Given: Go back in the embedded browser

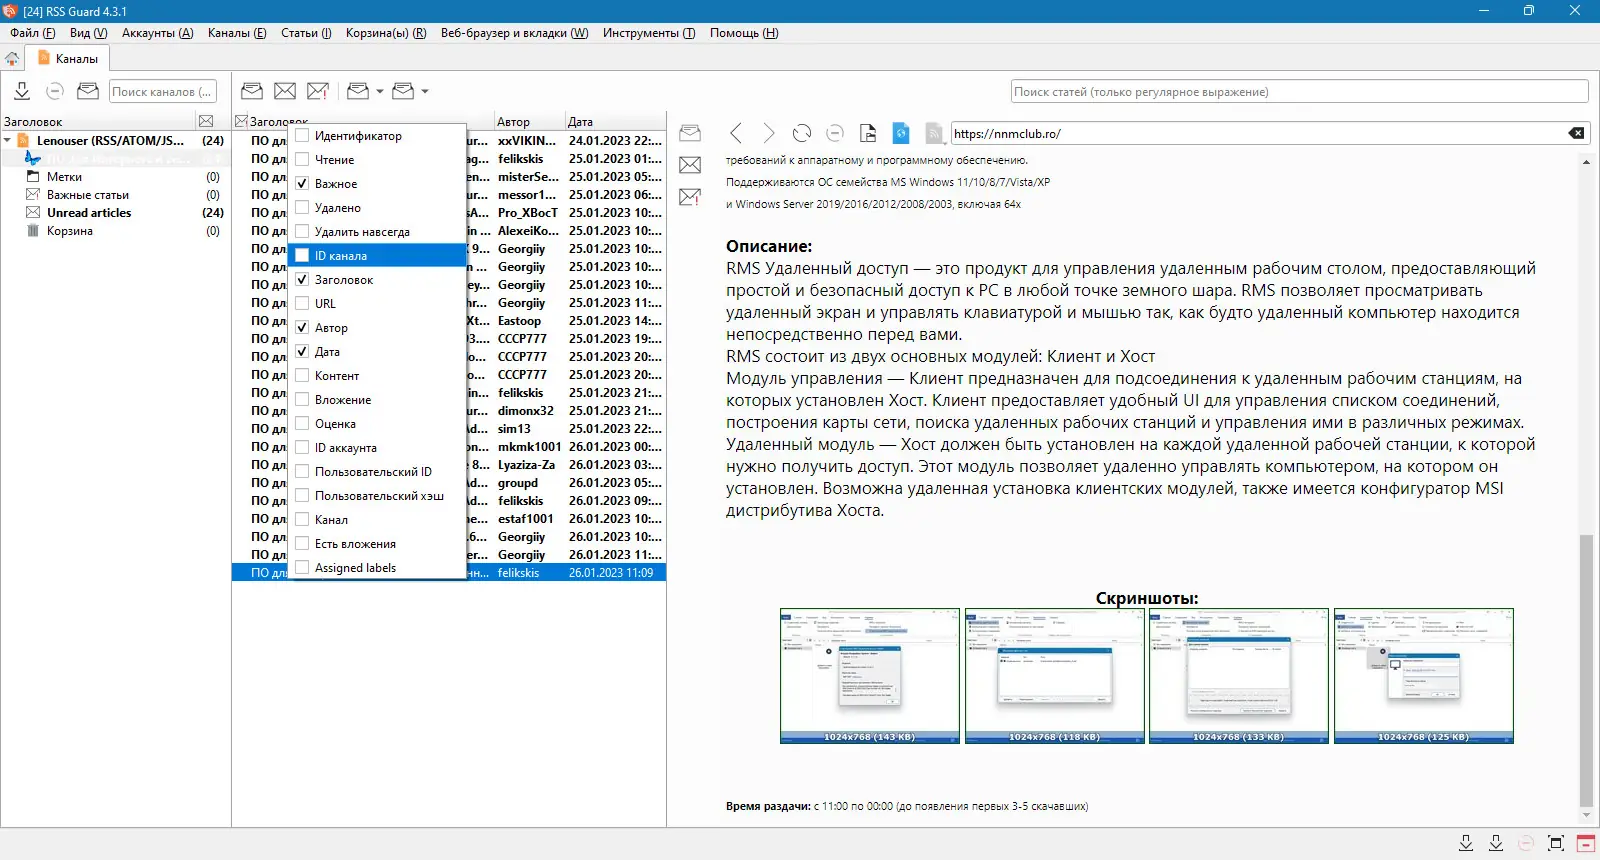Looking at the screenshot, I should pyautogui.click(x=736, y=133).
